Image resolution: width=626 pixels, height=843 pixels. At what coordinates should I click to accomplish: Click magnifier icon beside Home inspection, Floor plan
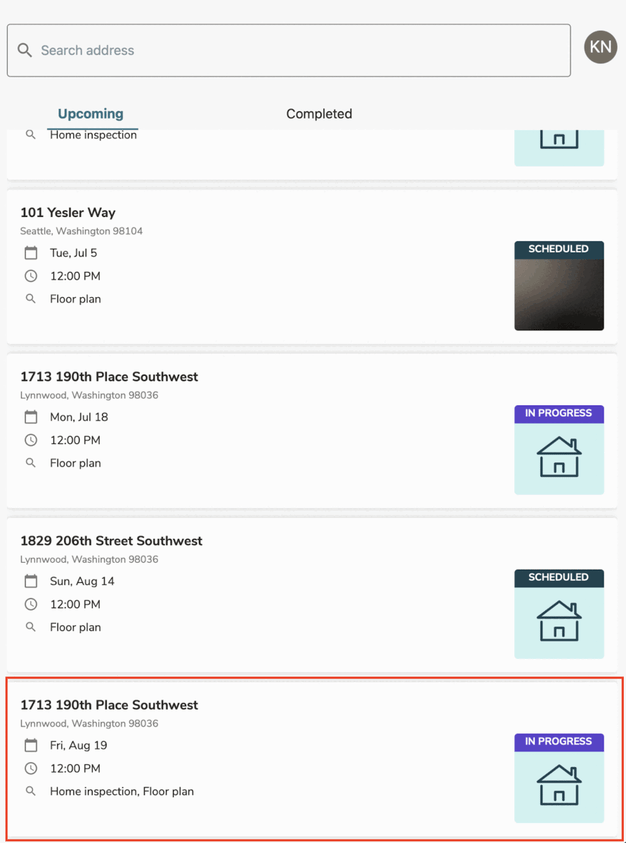point(31,791)
